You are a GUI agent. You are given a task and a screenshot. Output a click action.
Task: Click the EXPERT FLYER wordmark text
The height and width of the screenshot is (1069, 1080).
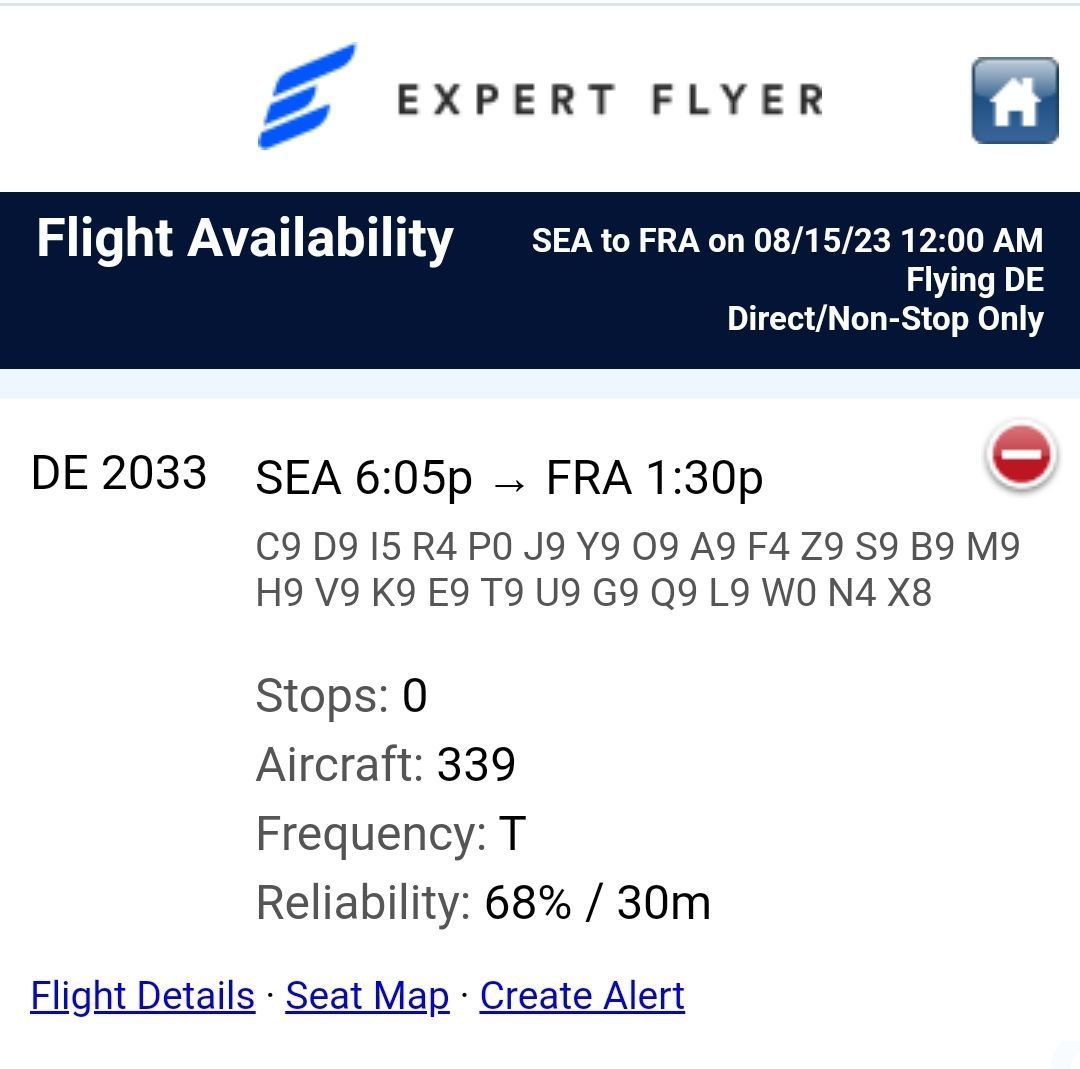[x=610, y=99]
